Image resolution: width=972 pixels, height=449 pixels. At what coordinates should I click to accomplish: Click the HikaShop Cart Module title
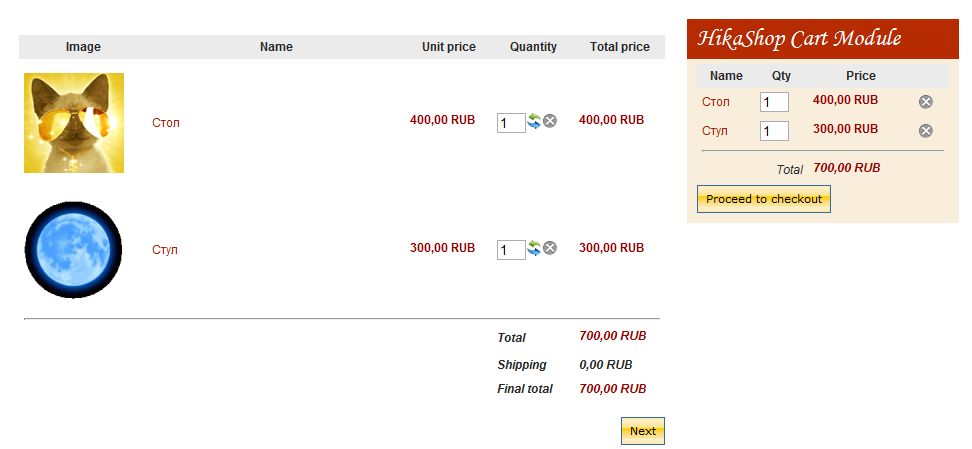tap(799, 39)
